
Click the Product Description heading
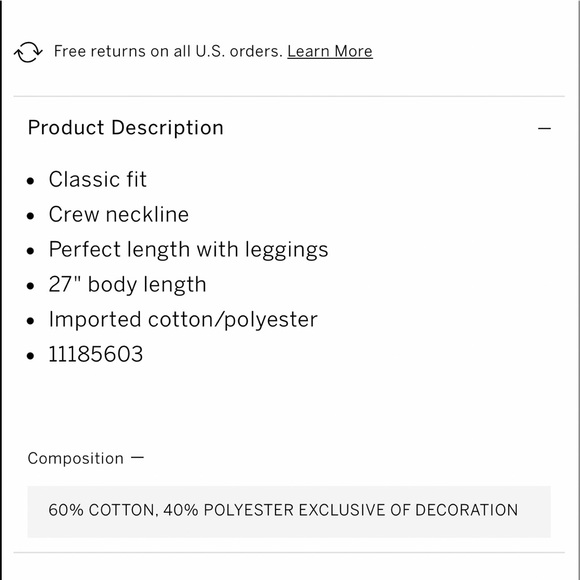click(125, 128)
